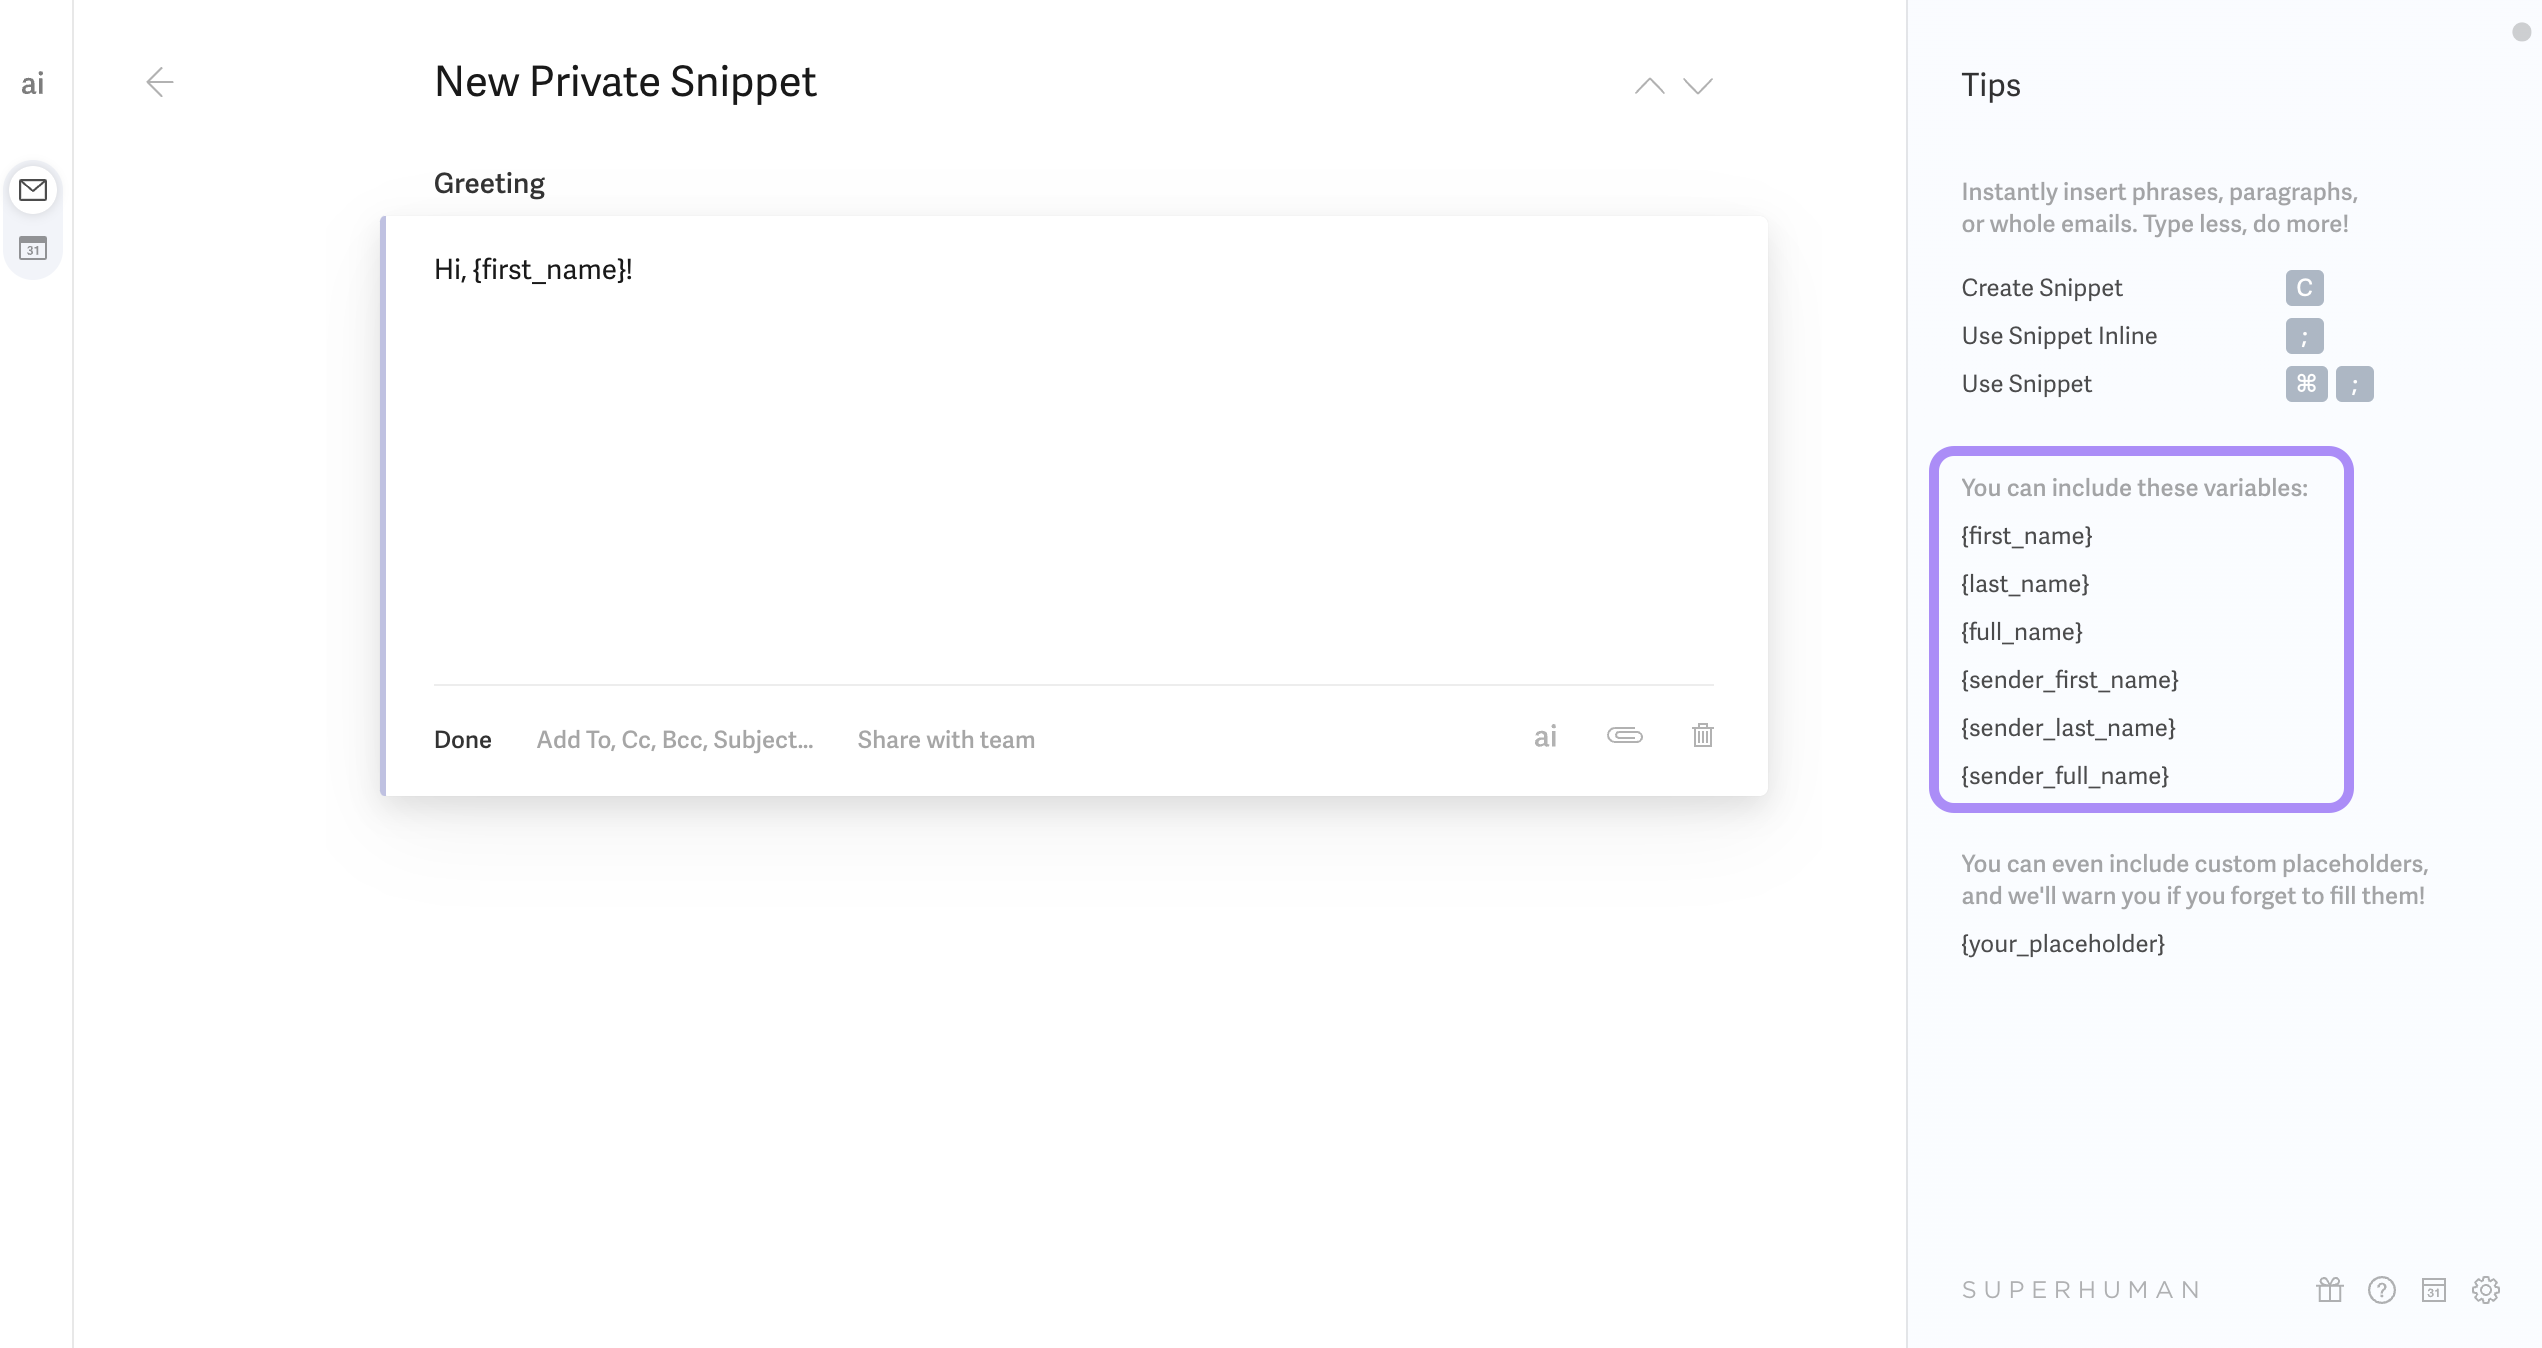This screenshot has height=1348, width=2542.
Task: Share the snippet with your team
Action: tap(945, 739)
